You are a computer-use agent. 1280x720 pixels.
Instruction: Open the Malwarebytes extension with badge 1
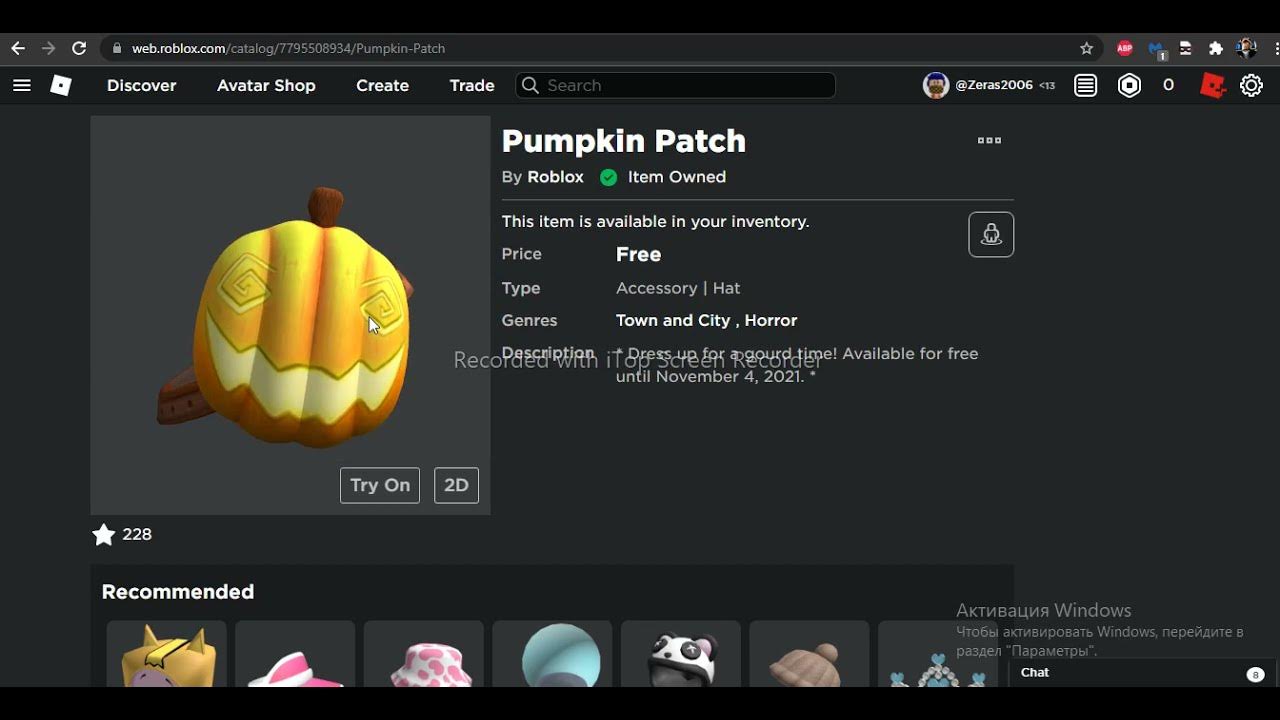coord(1157,49)
